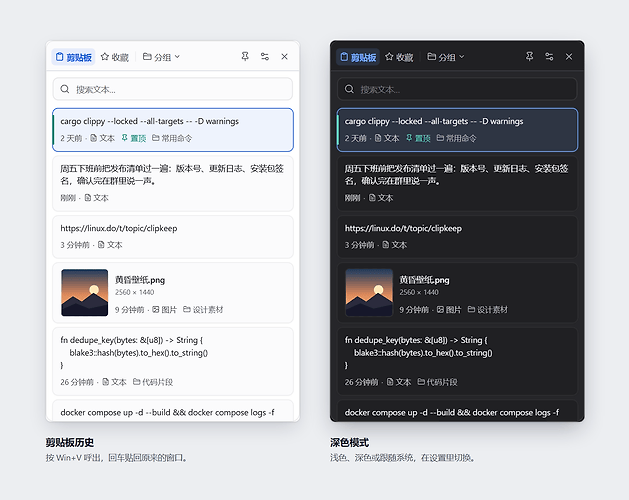The image size is (629, 500).
Task: Open 黄昏壁纸 thumbnail in dark window
Action: coord(369,293)
